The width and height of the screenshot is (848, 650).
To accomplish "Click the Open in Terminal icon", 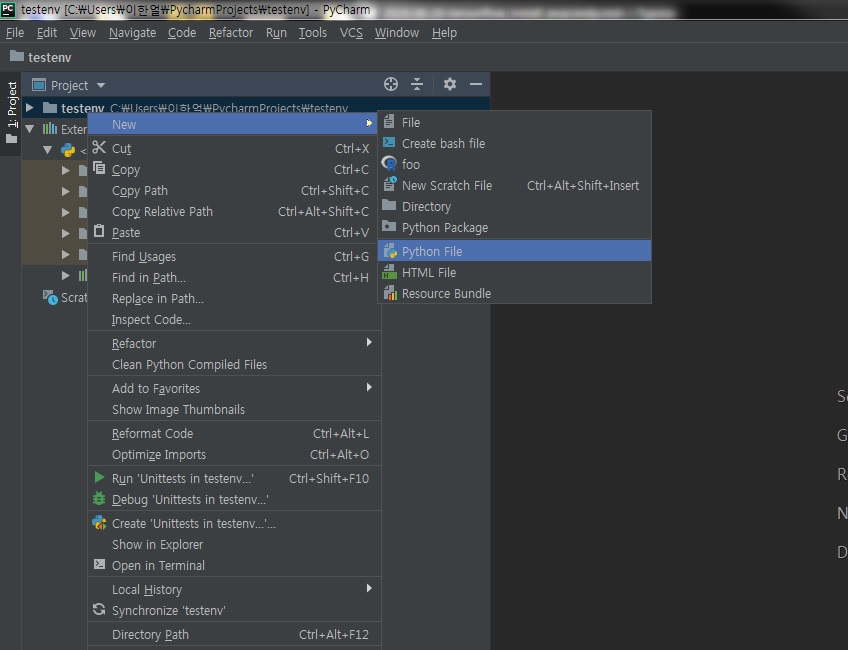I will [x=99, y=565].
